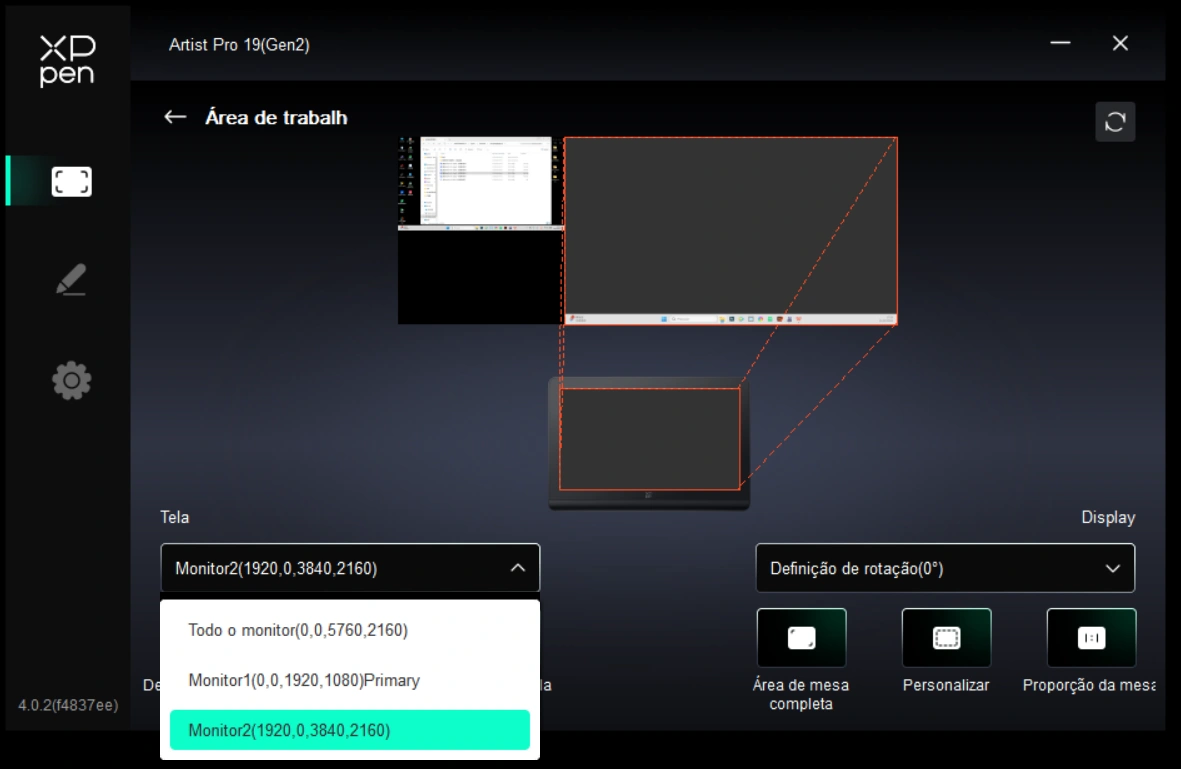The height and width of the screenshot is (769, 1181).
Task: Choose the Personalizar area mode
Action: pos(946,638)
